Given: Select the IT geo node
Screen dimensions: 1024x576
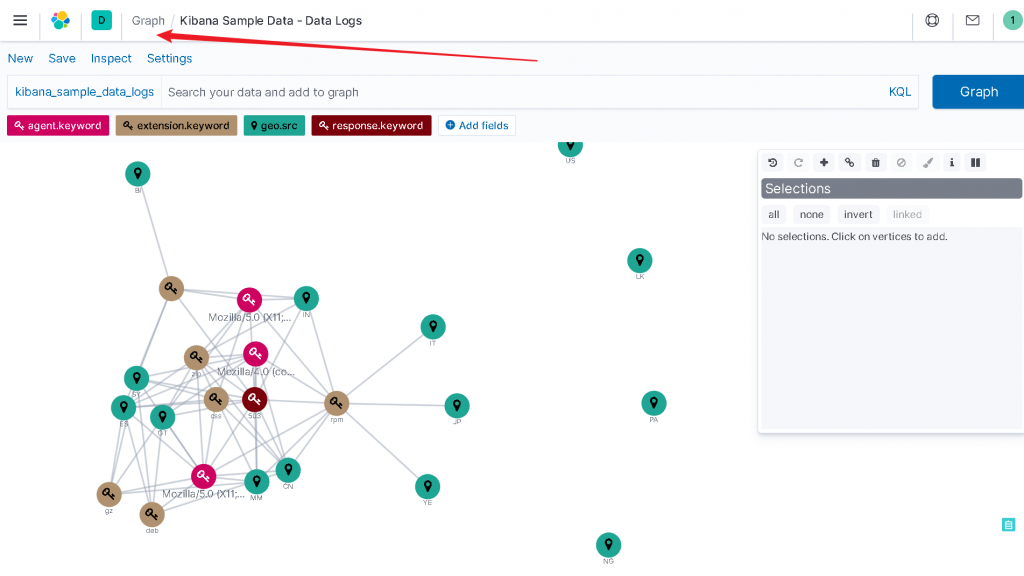Looking at the screenshot, I should (433, 327).
